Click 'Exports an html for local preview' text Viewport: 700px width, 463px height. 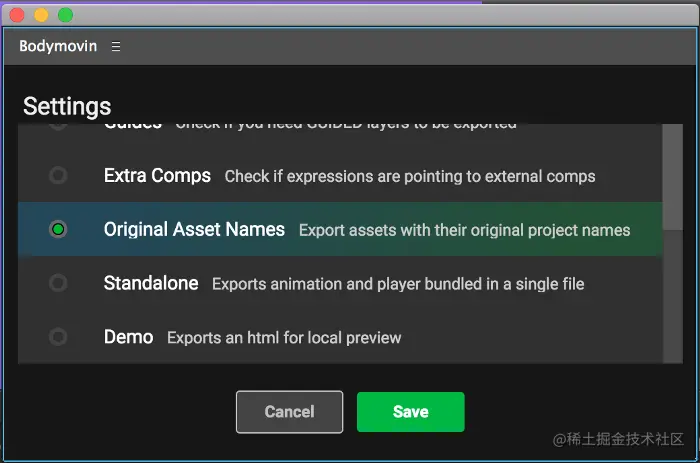[284, 338]
